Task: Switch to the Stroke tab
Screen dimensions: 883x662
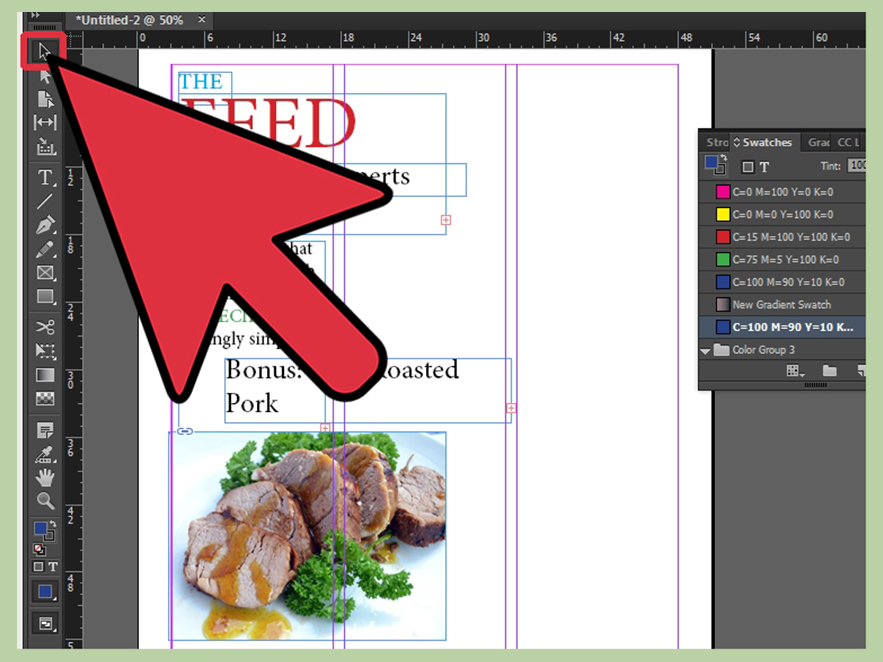Action: pyautogui.click(x=716, y=142)
